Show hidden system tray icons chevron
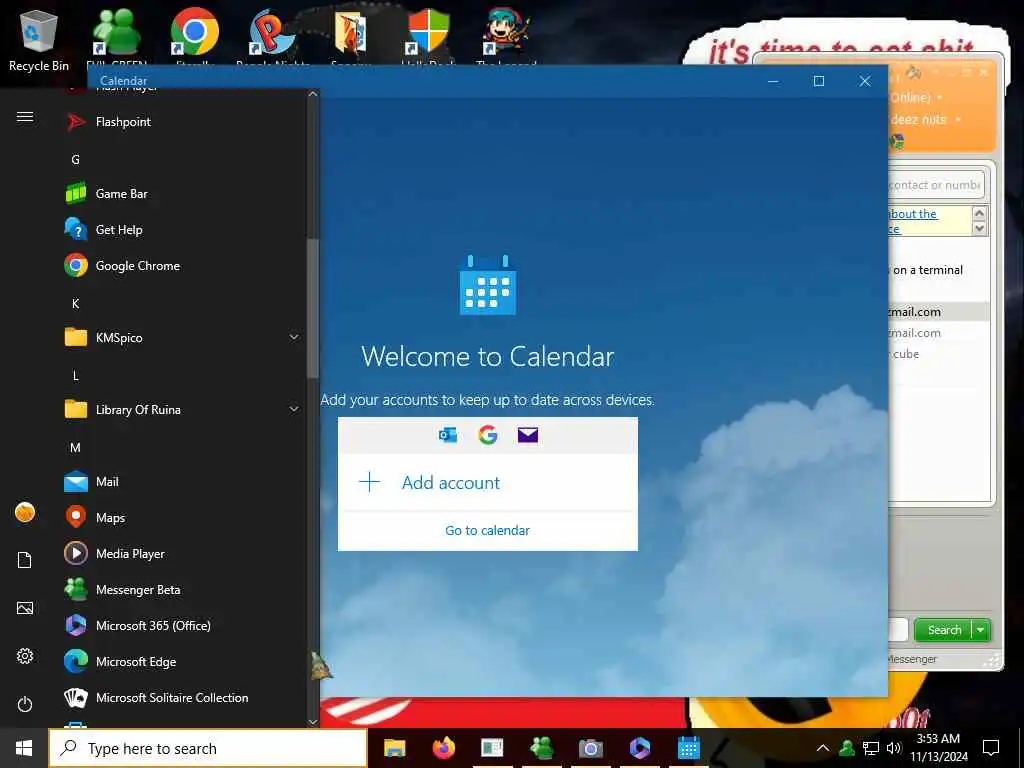 (823, 748)
